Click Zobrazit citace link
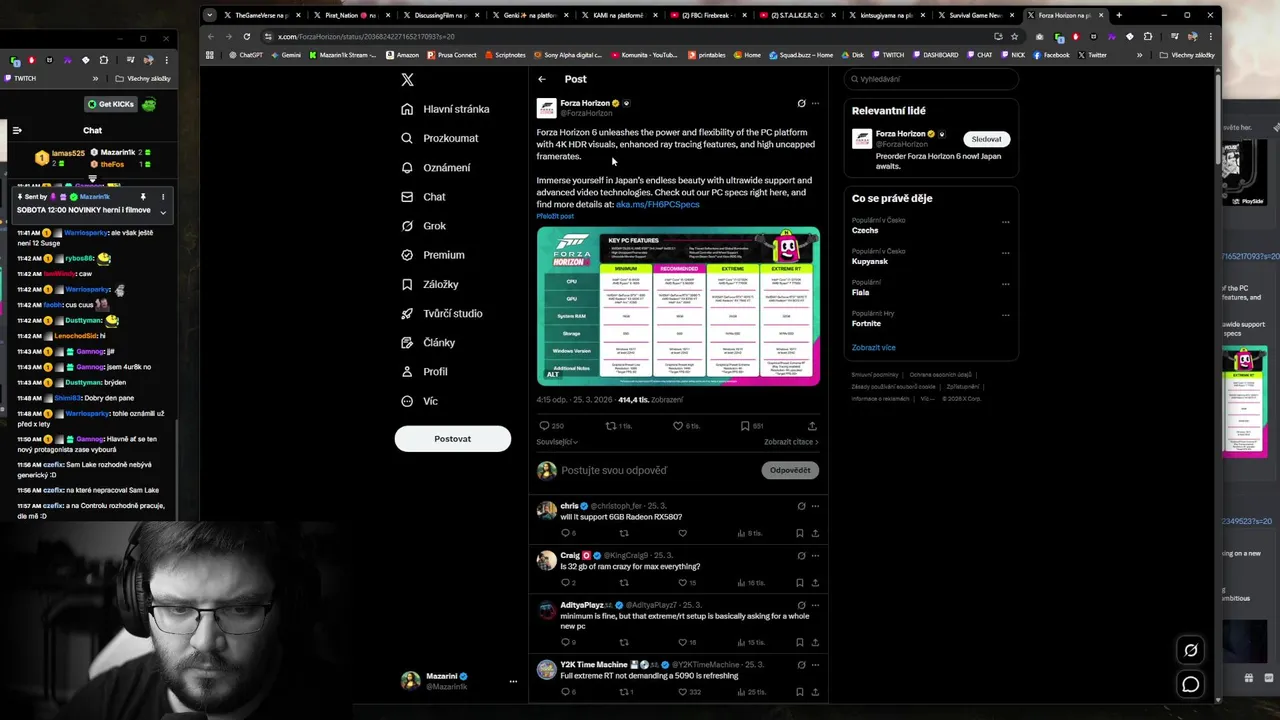Image resolution: width=1280 pixels, height=720 pixels. tap(791, 442)
